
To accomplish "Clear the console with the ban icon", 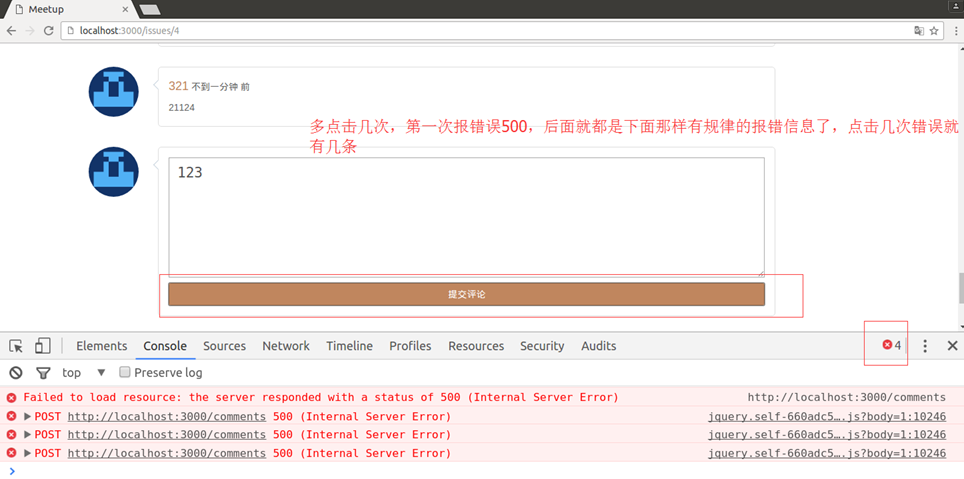I will click(x=16, y=373).
